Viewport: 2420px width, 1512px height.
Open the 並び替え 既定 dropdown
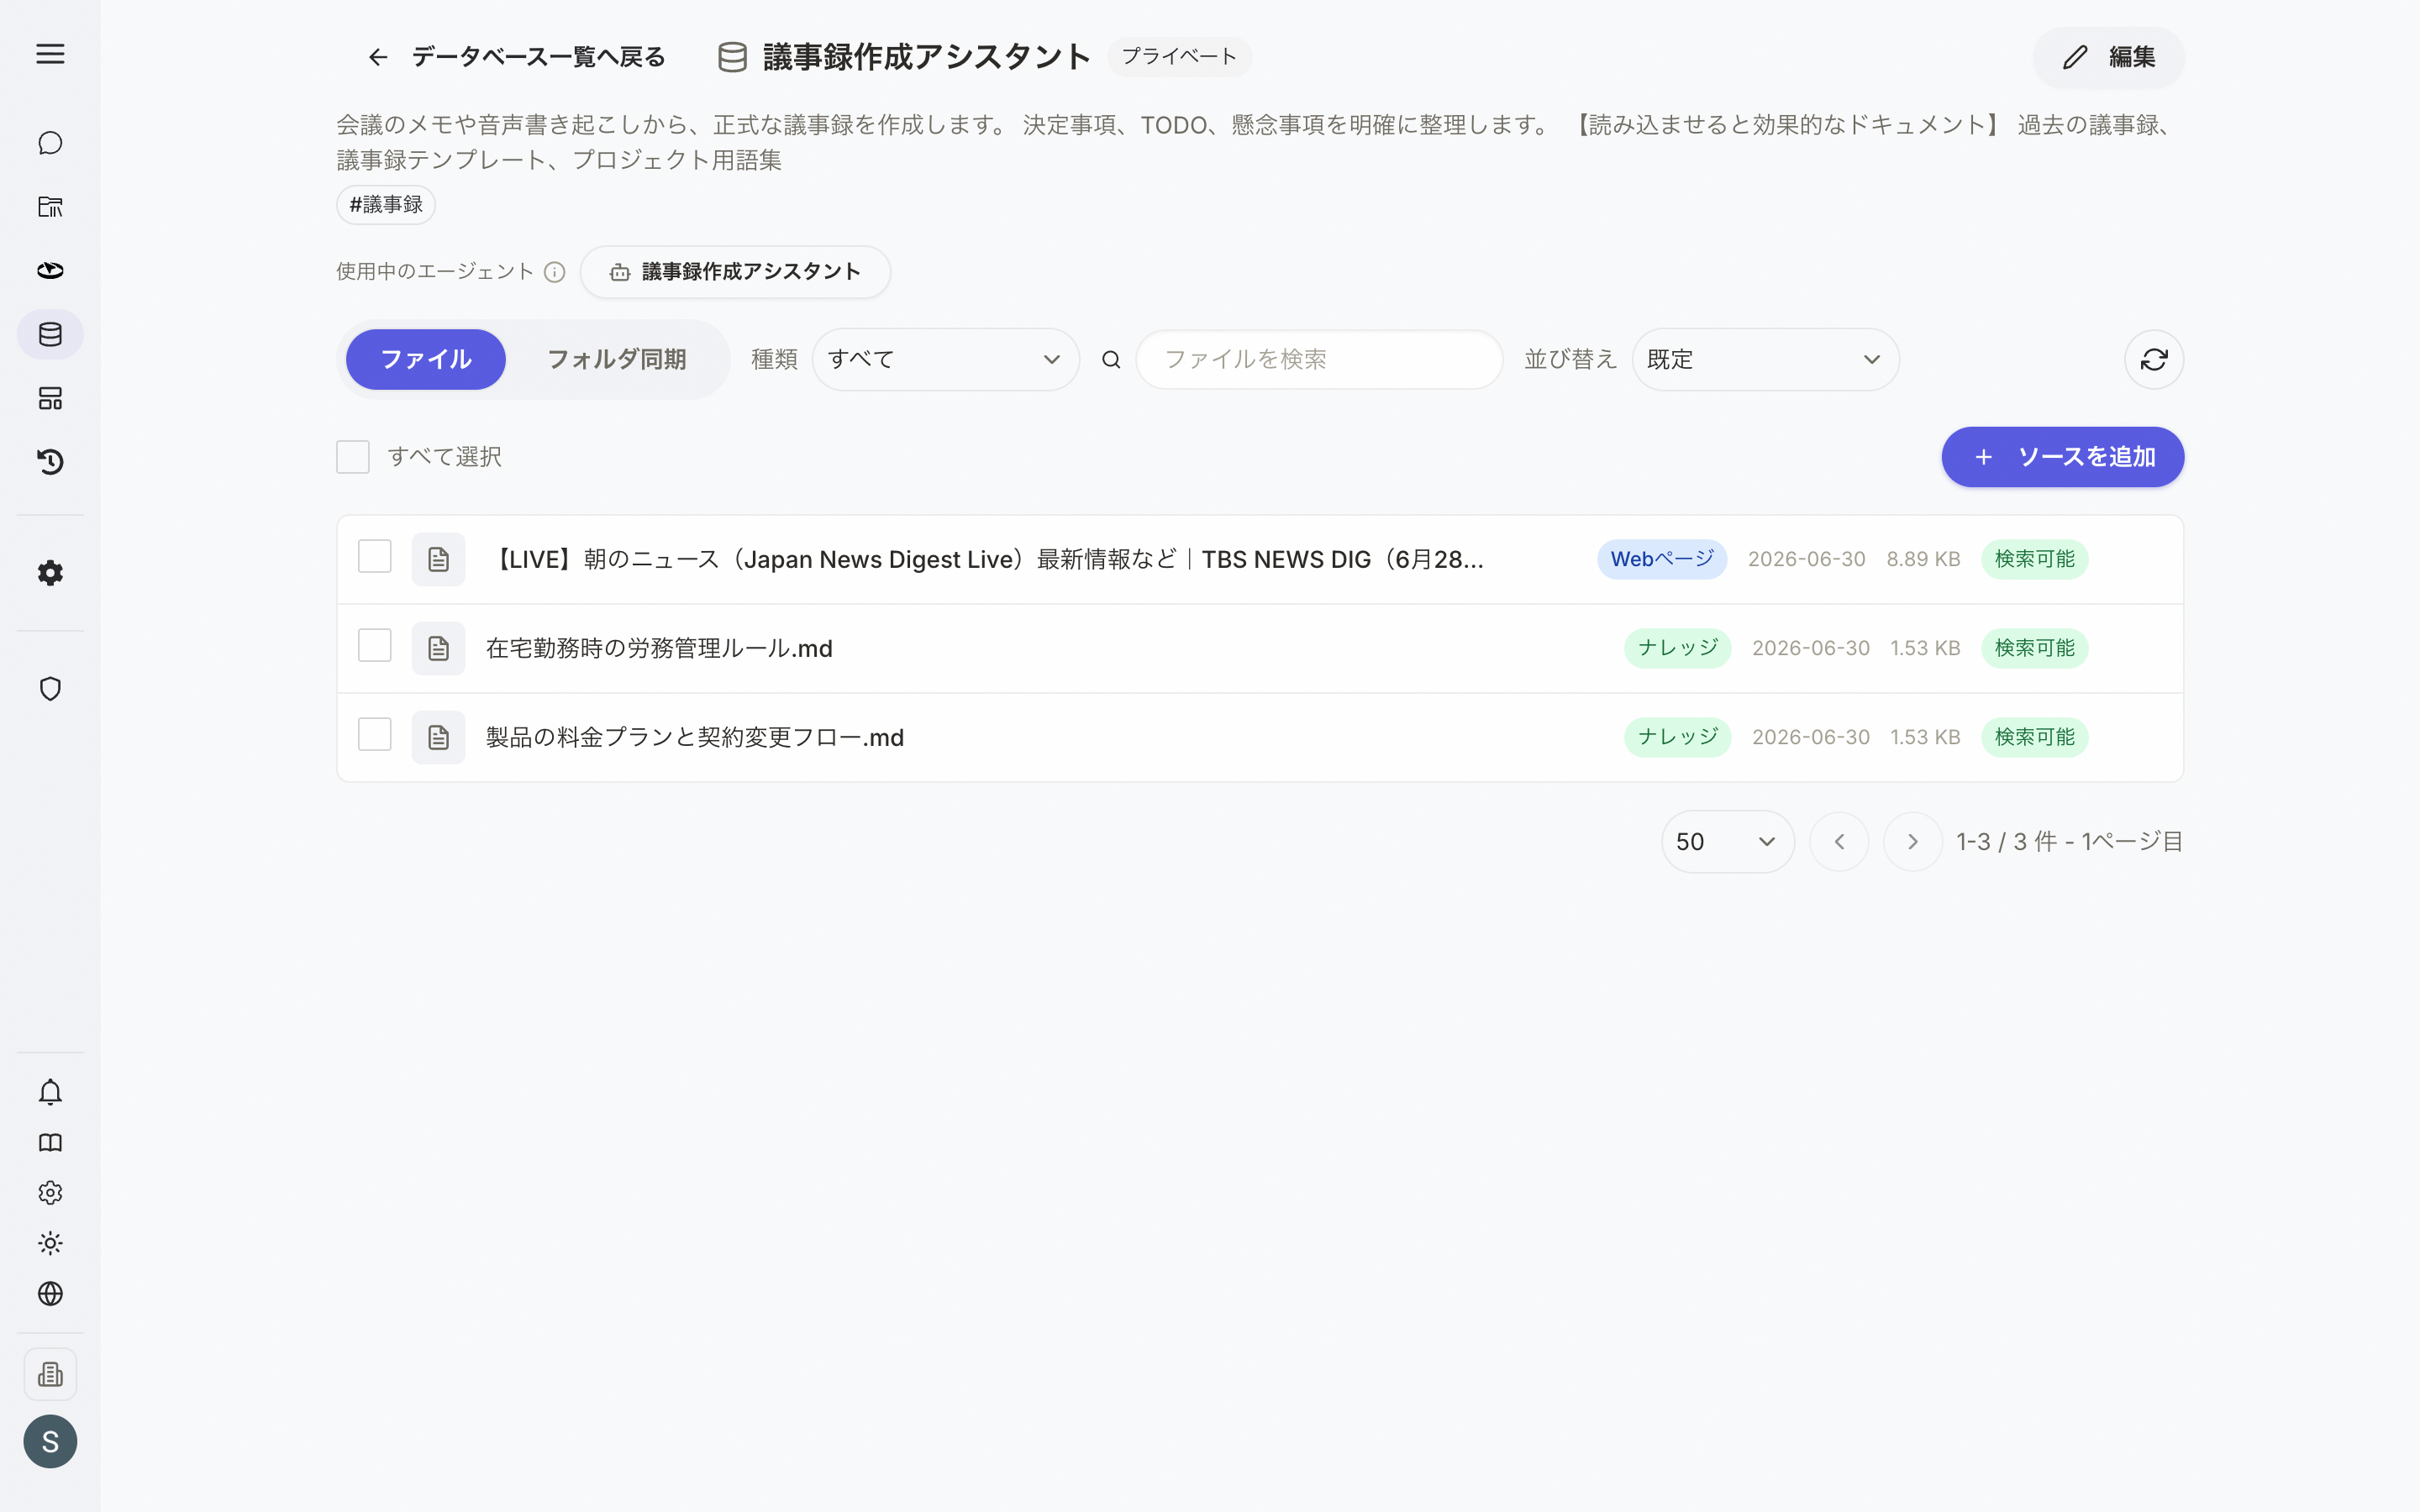(1765, 359)
